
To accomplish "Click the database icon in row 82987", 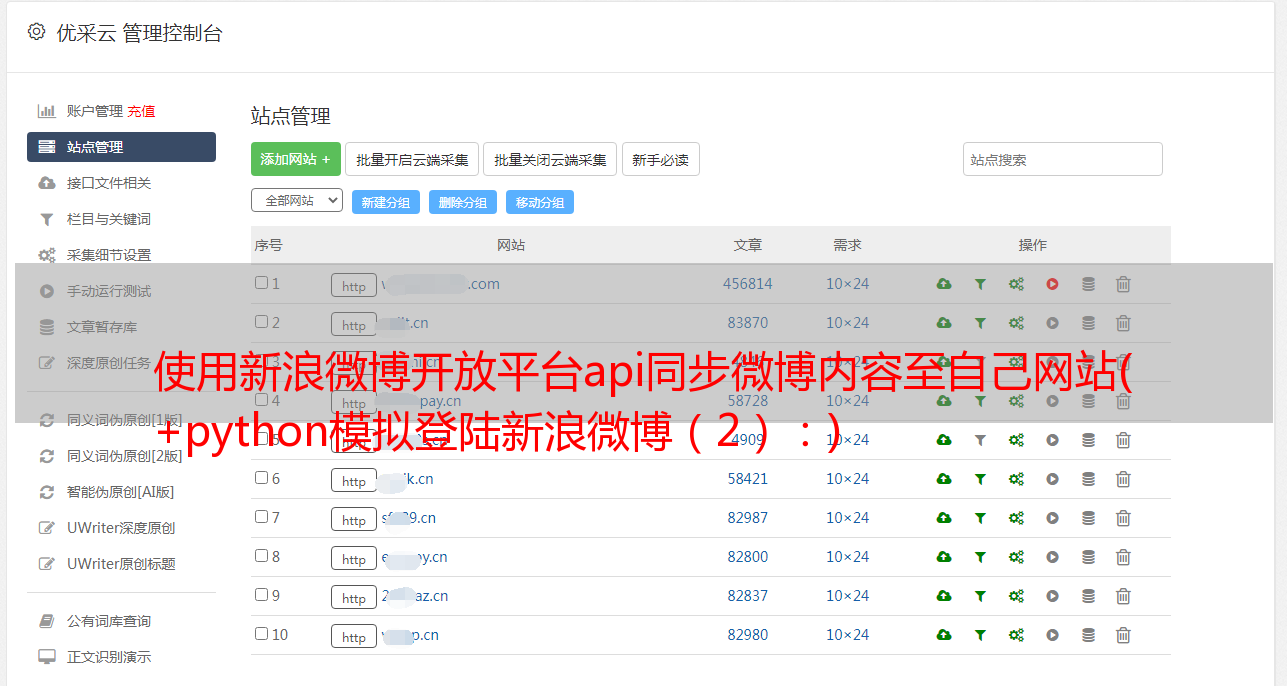I will tap(1088, 518).
